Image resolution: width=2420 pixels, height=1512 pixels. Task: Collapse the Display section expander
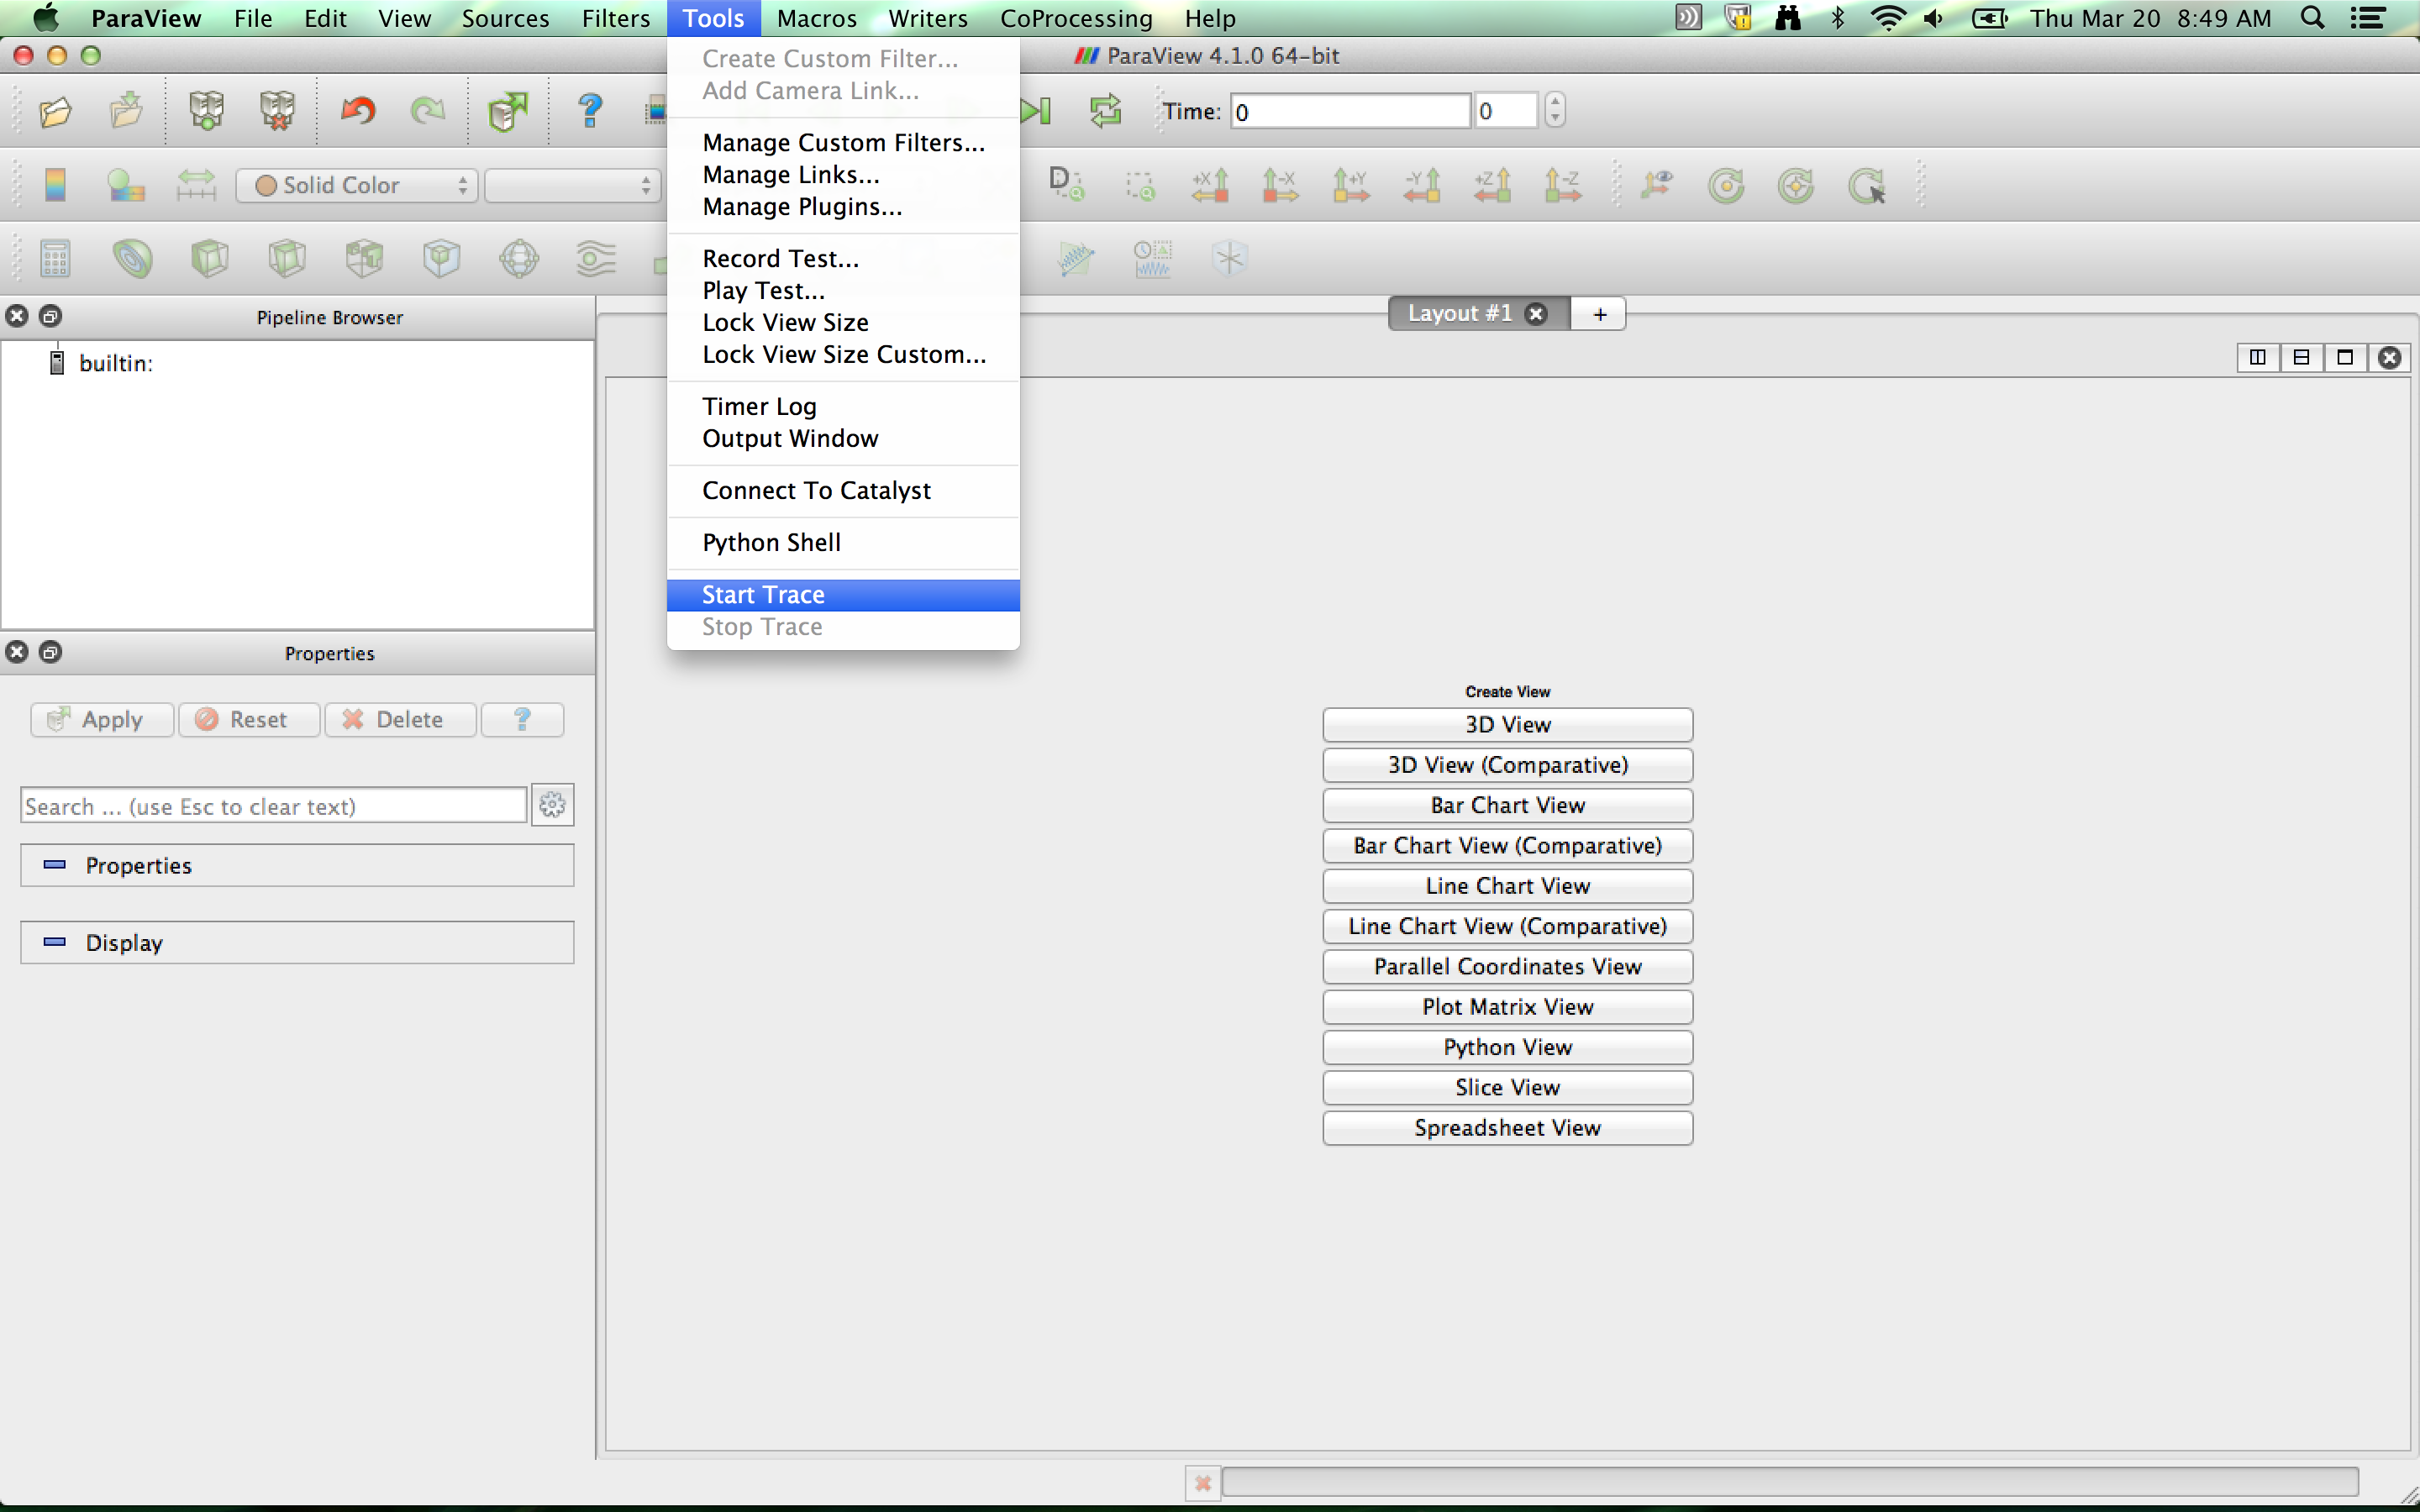(55, 942)
